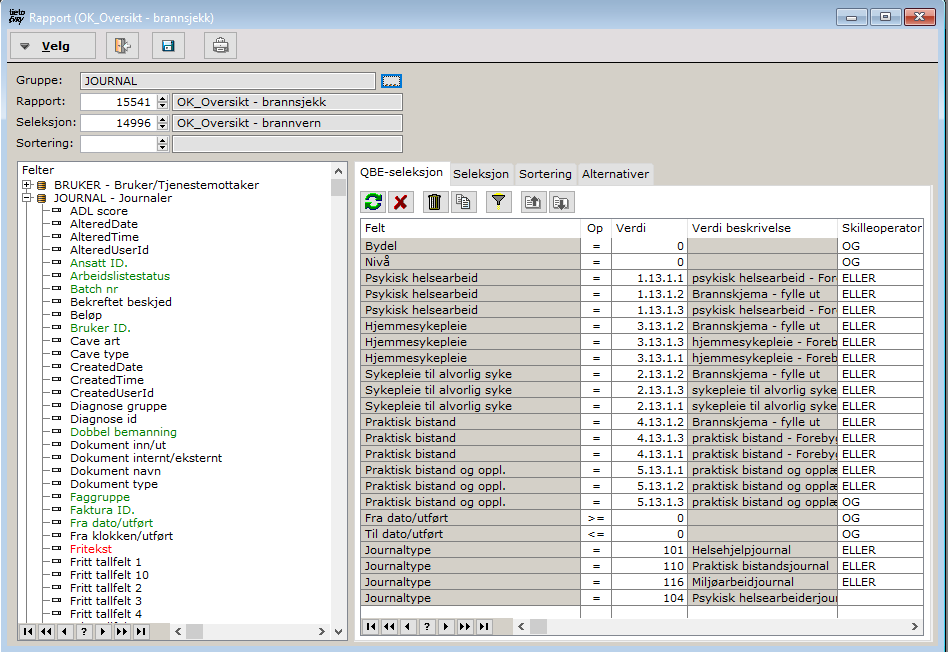Image resolution: width=948 pixels, height=652 pixels.
Task: Click the field tree scroll up arrow
Action: tap(339, 171)
